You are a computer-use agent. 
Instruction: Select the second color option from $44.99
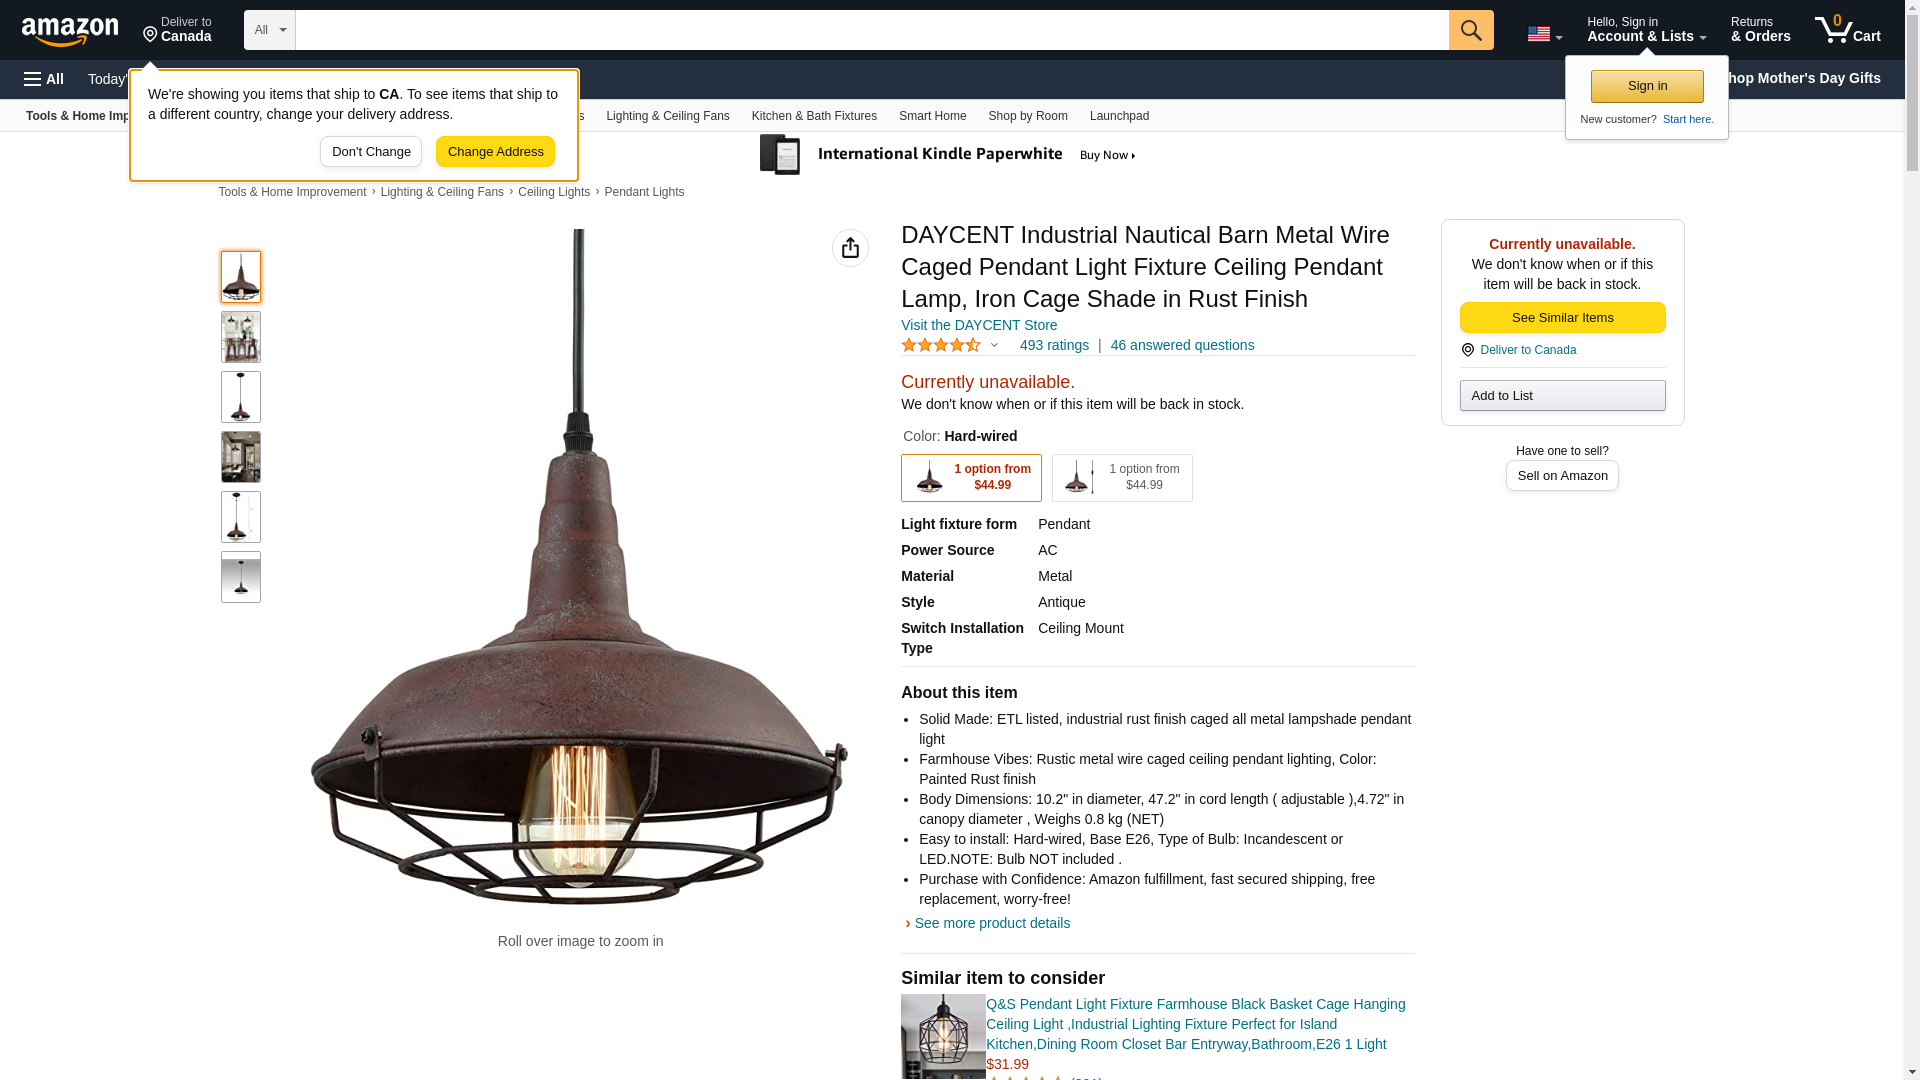point(1122,478)
